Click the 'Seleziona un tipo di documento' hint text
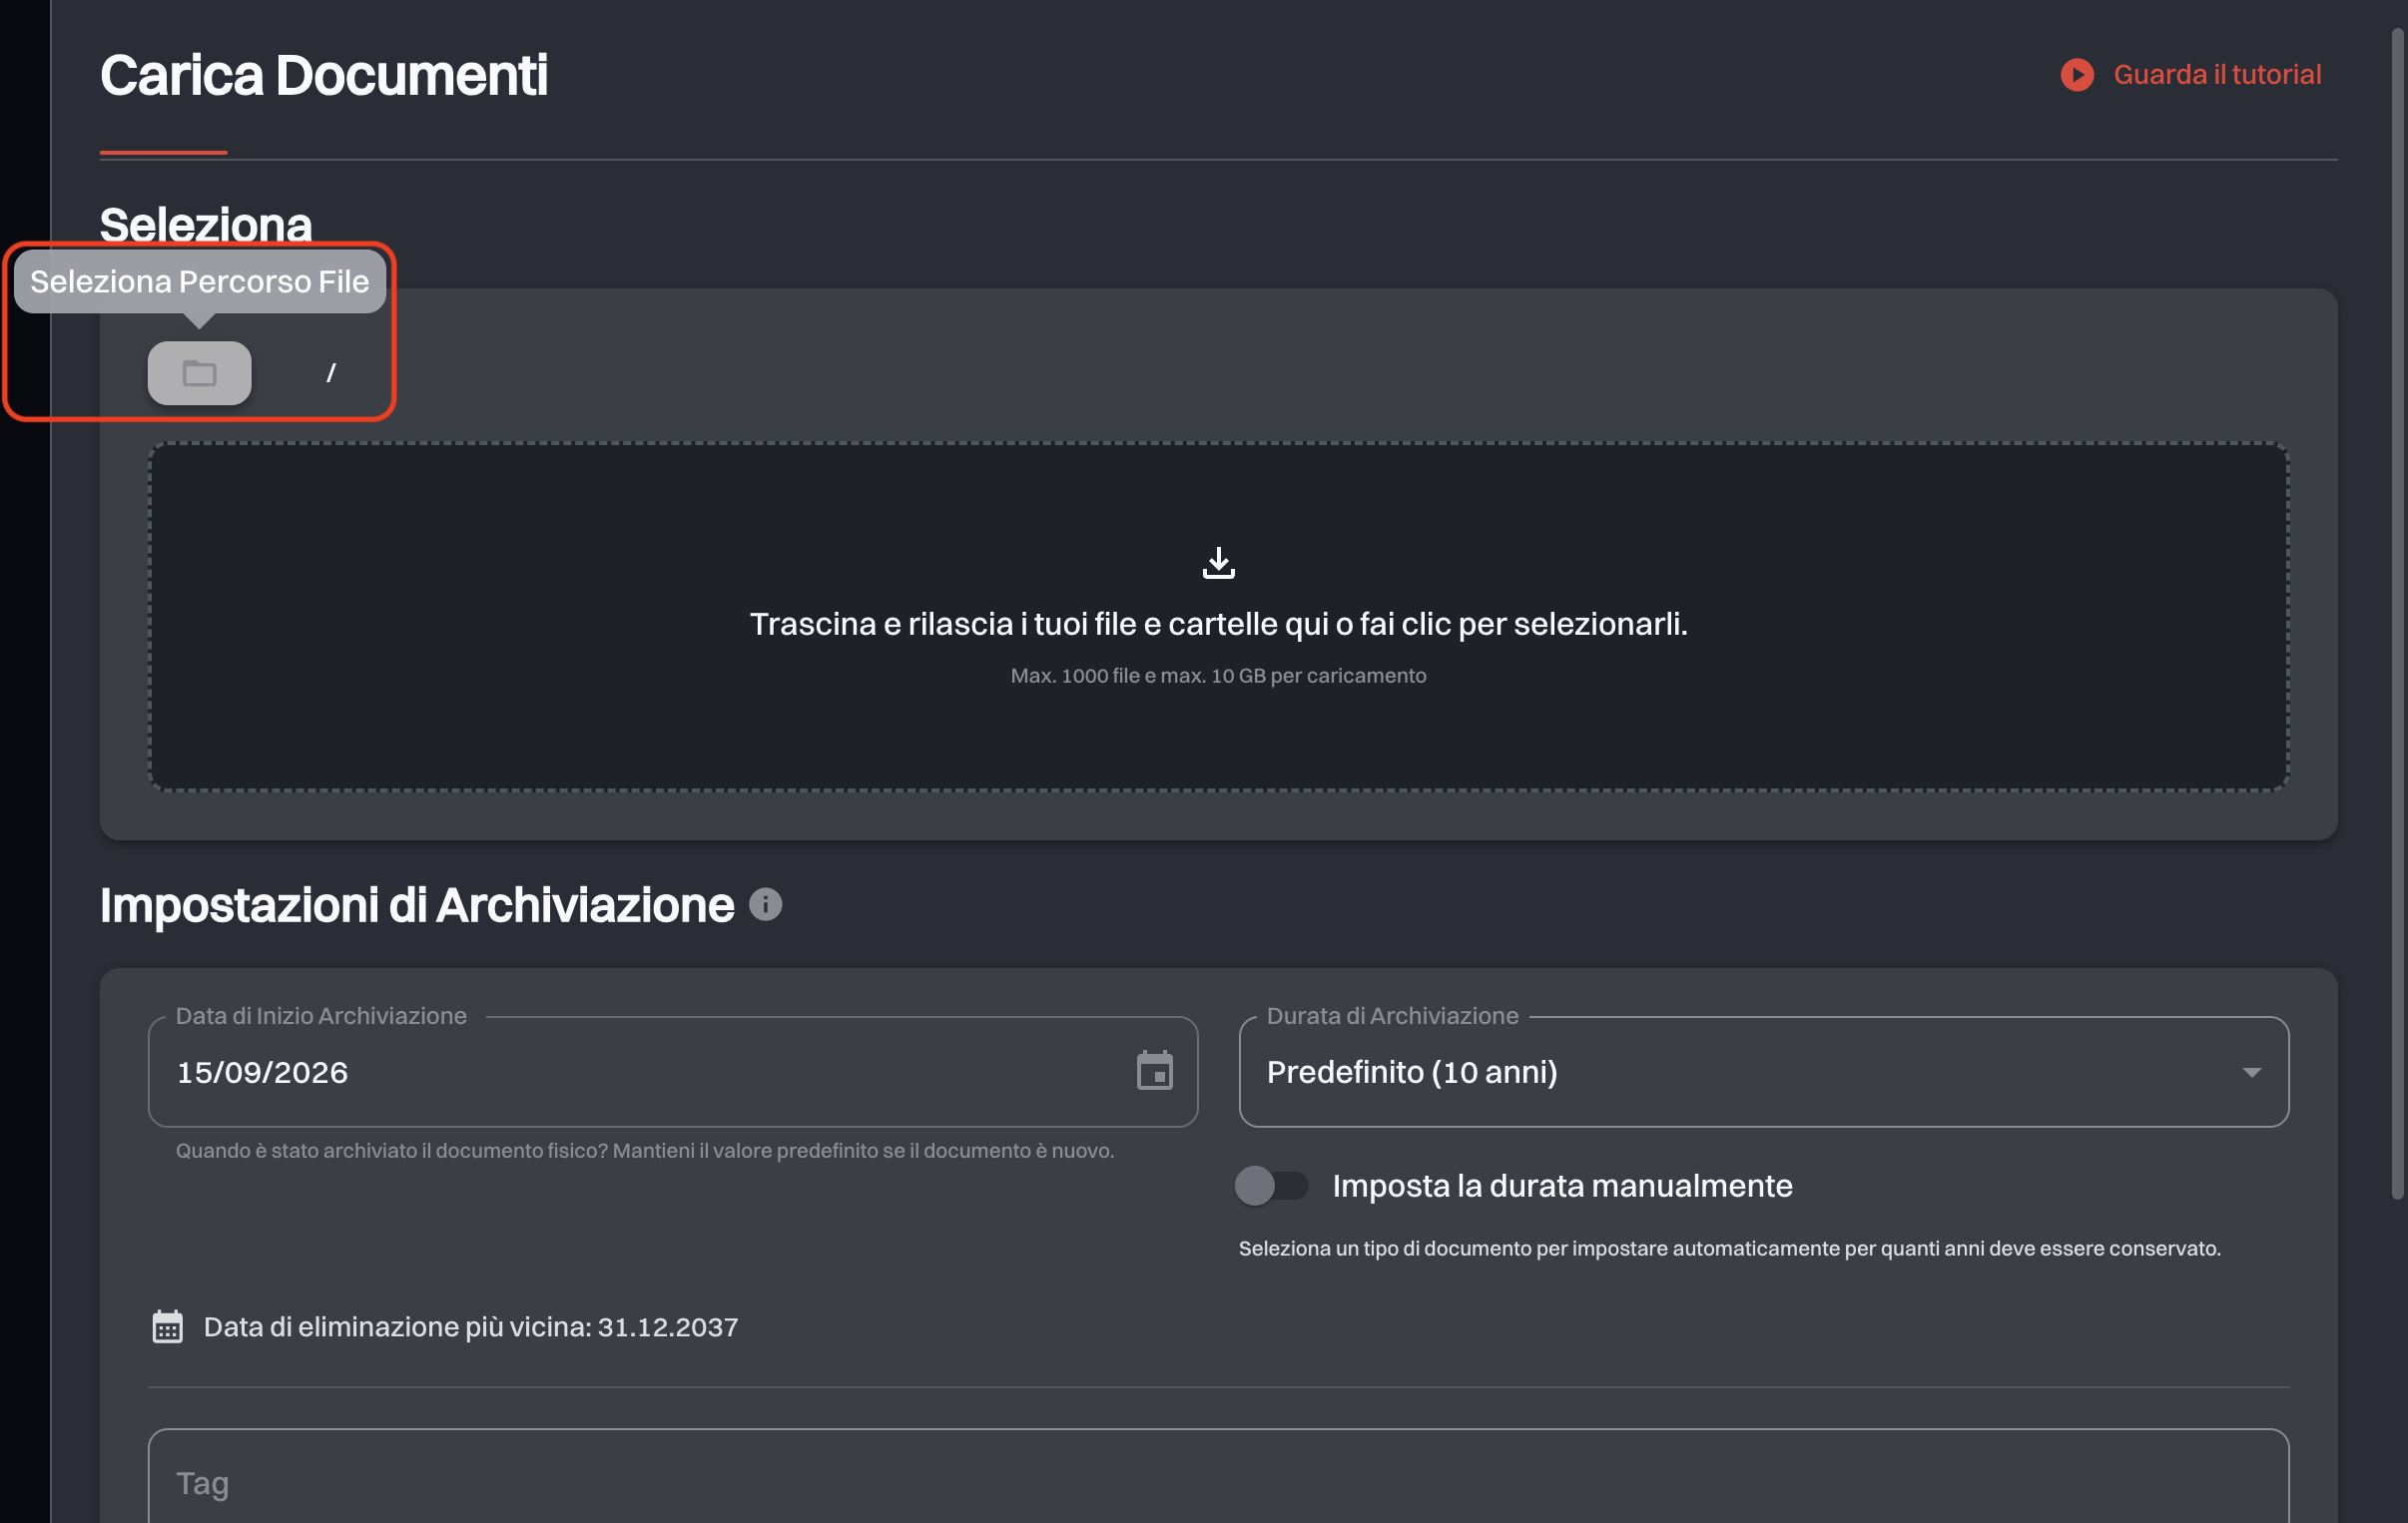 tap(1729, 1248)
